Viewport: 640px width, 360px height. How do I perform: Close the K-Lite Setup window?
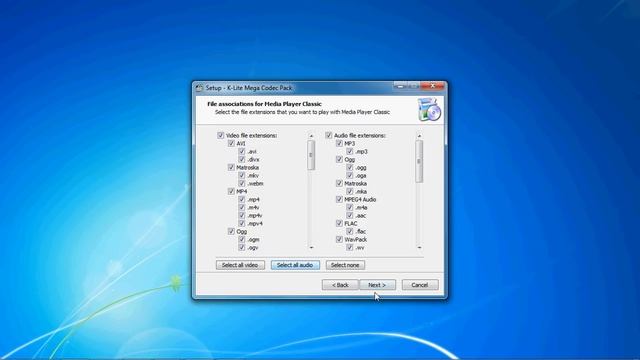click(433, 86)
